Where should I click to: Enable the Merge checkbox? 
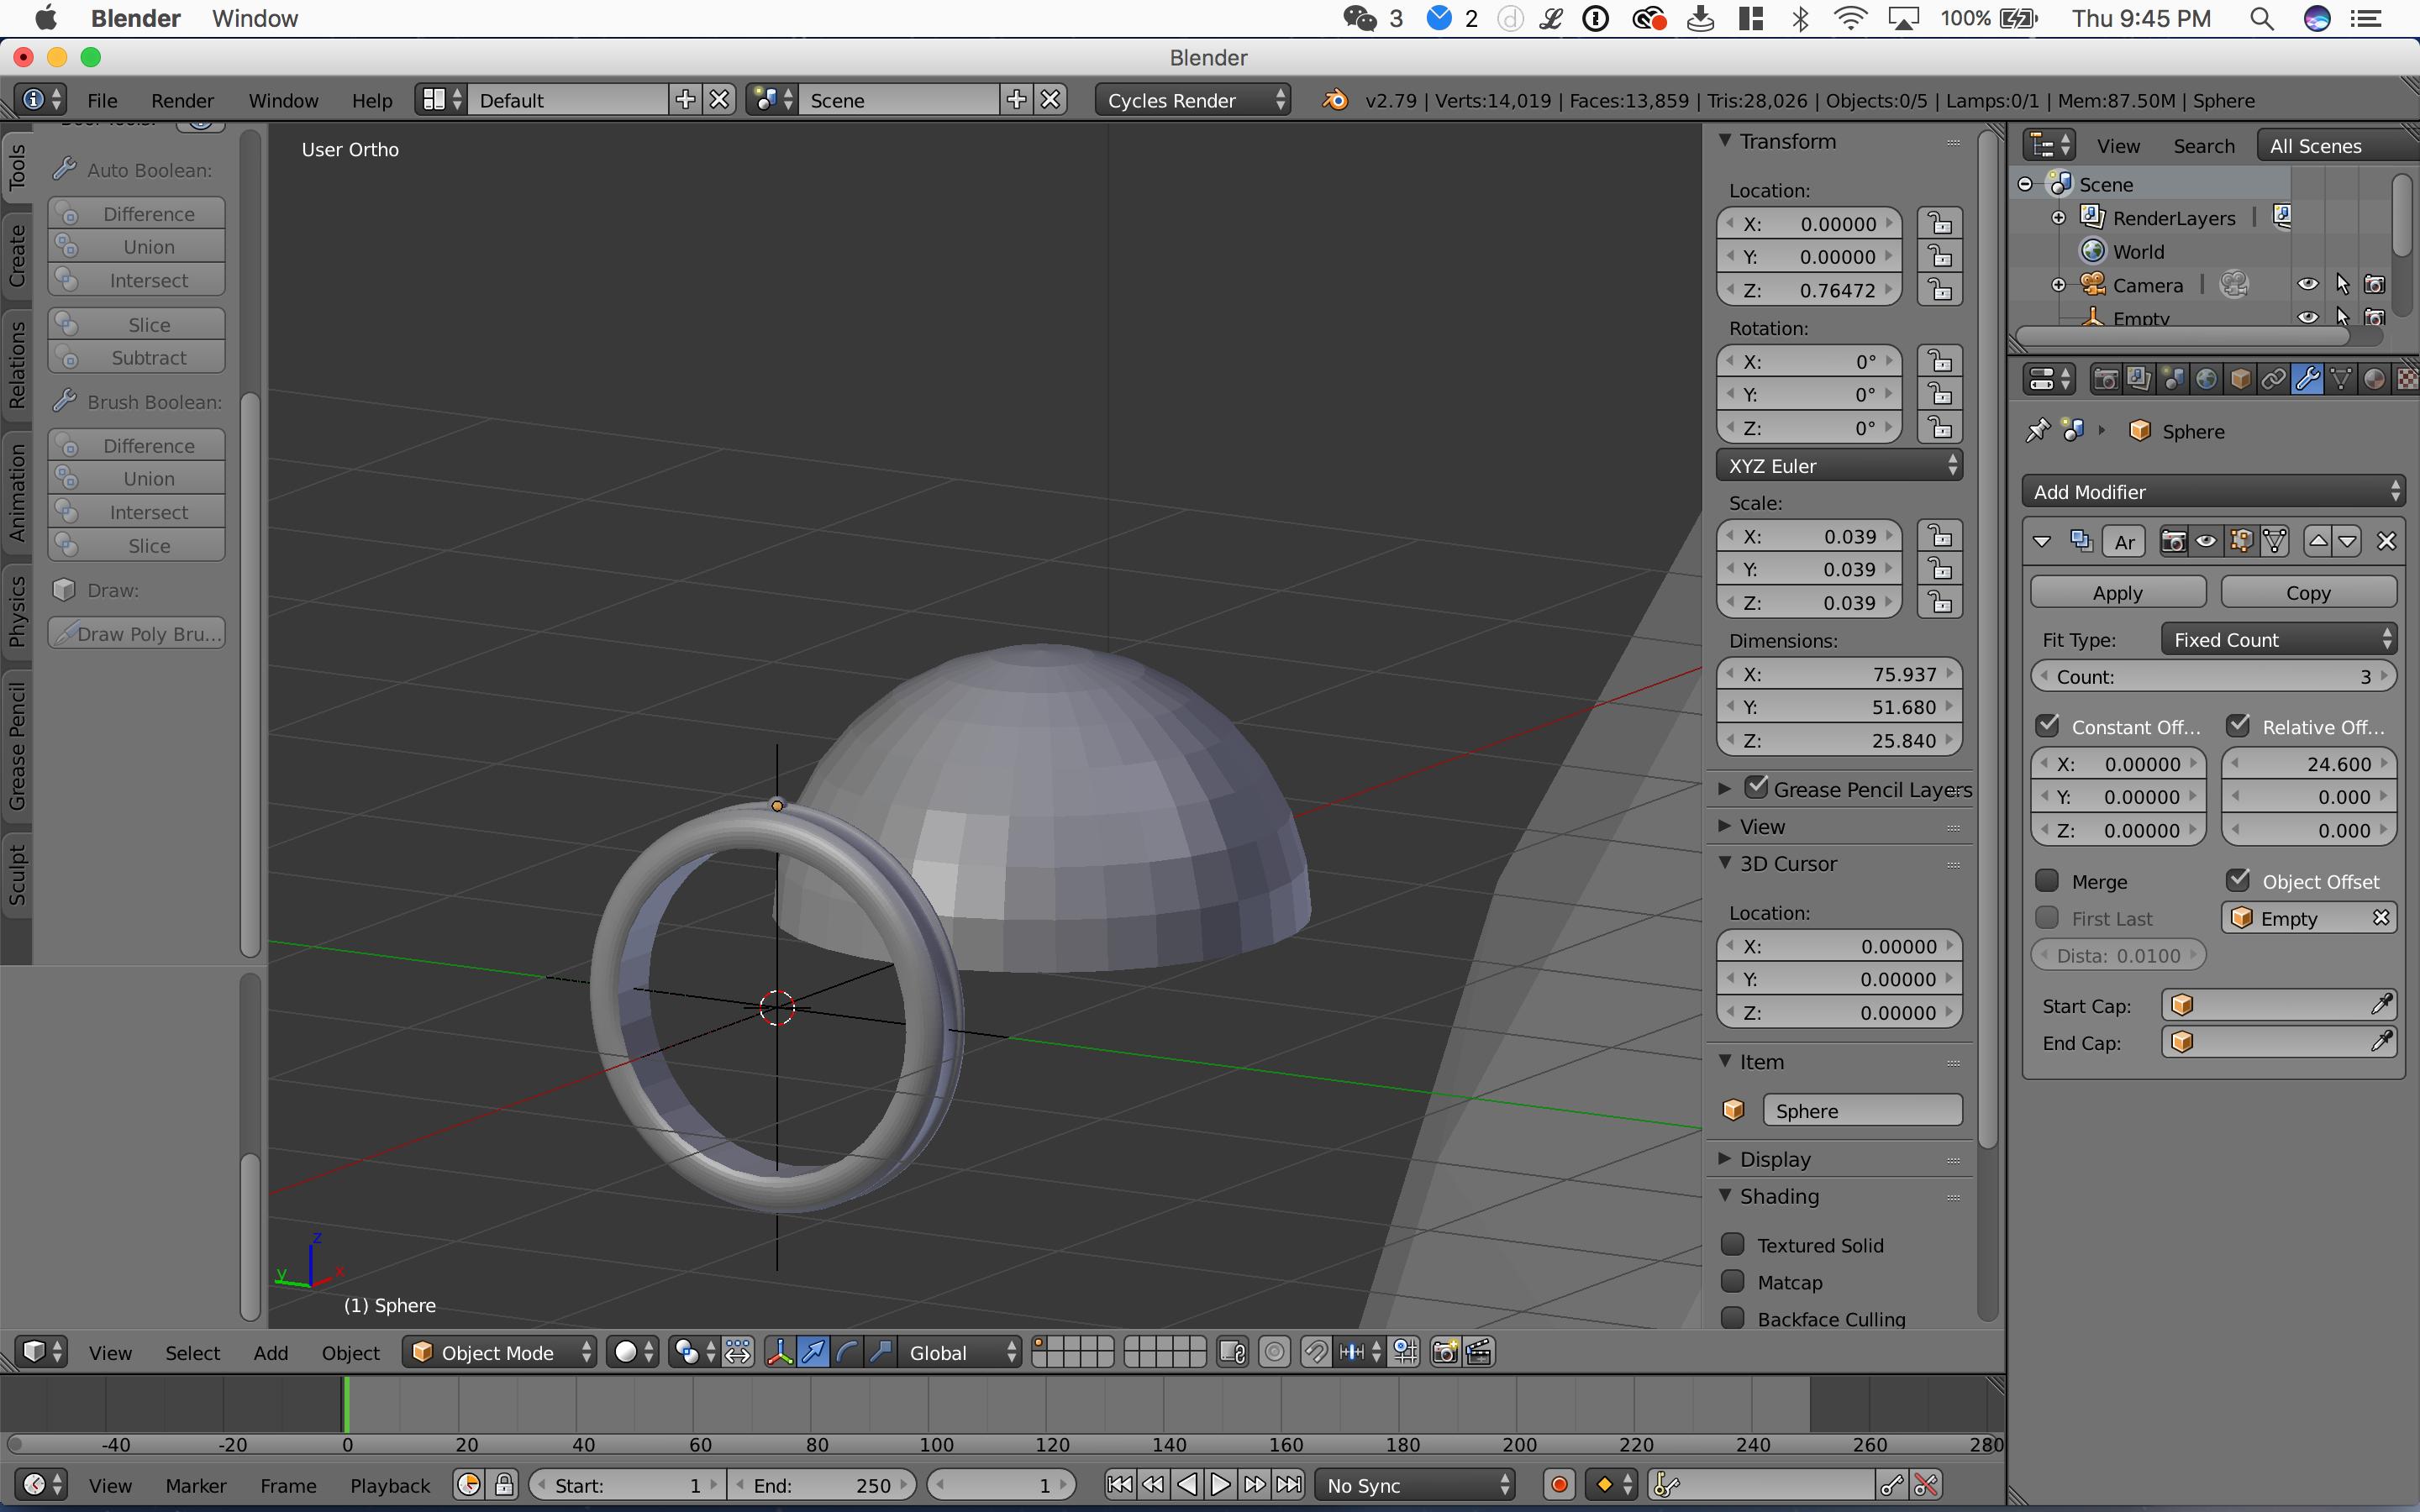click(x=2047, y=881)
